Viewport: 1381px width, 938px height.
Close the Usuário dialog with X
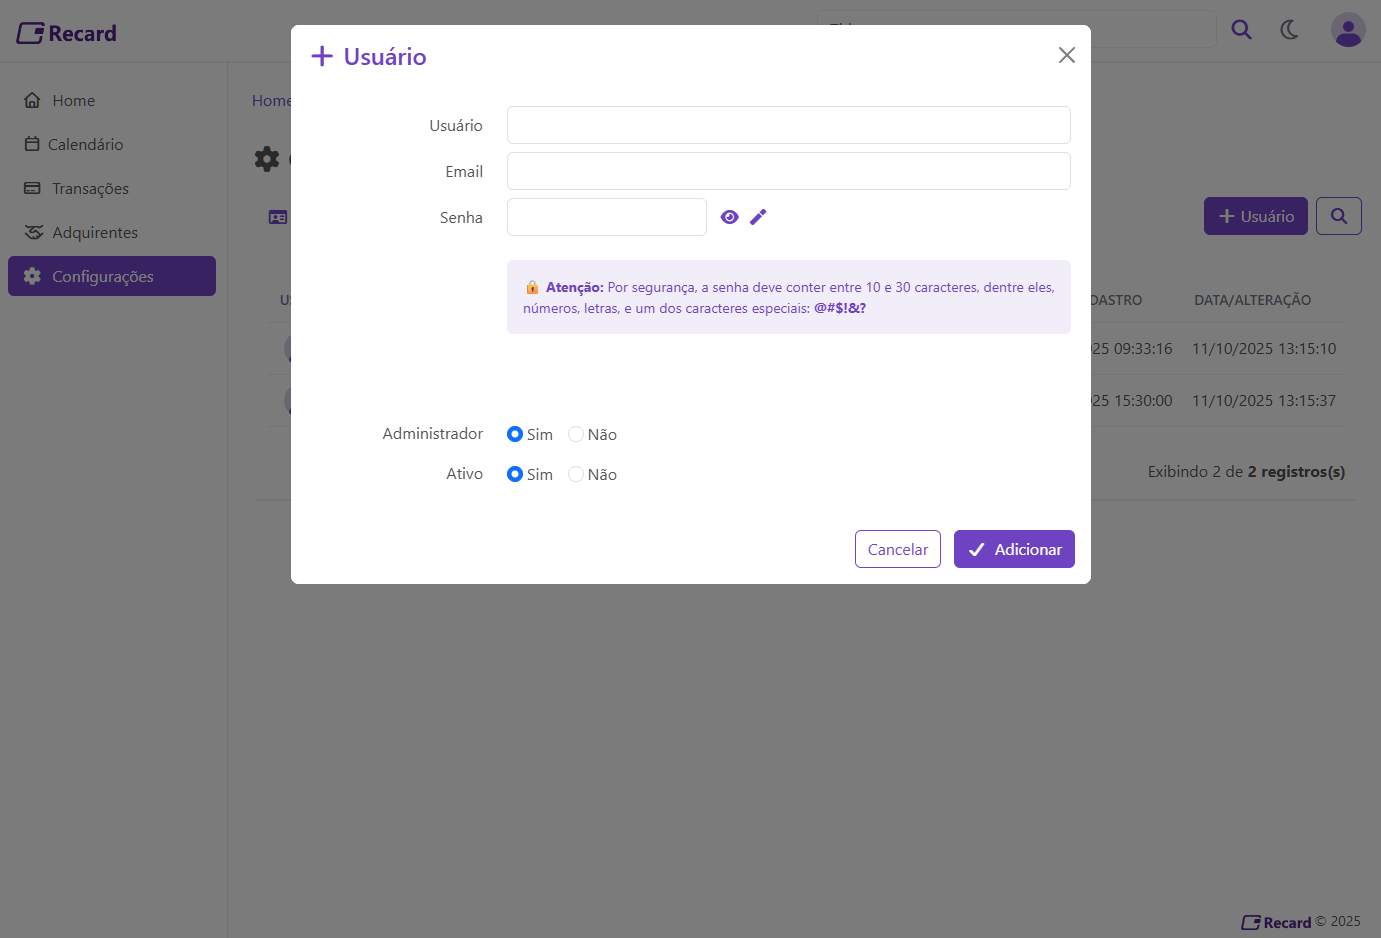click(x=1067, y=55)
